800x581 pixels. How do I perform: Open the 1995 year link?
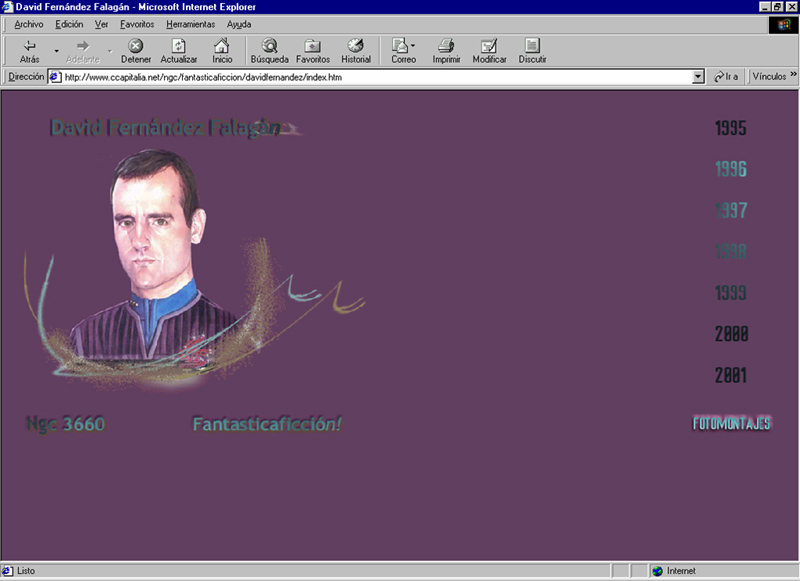[x=731, y=128]
